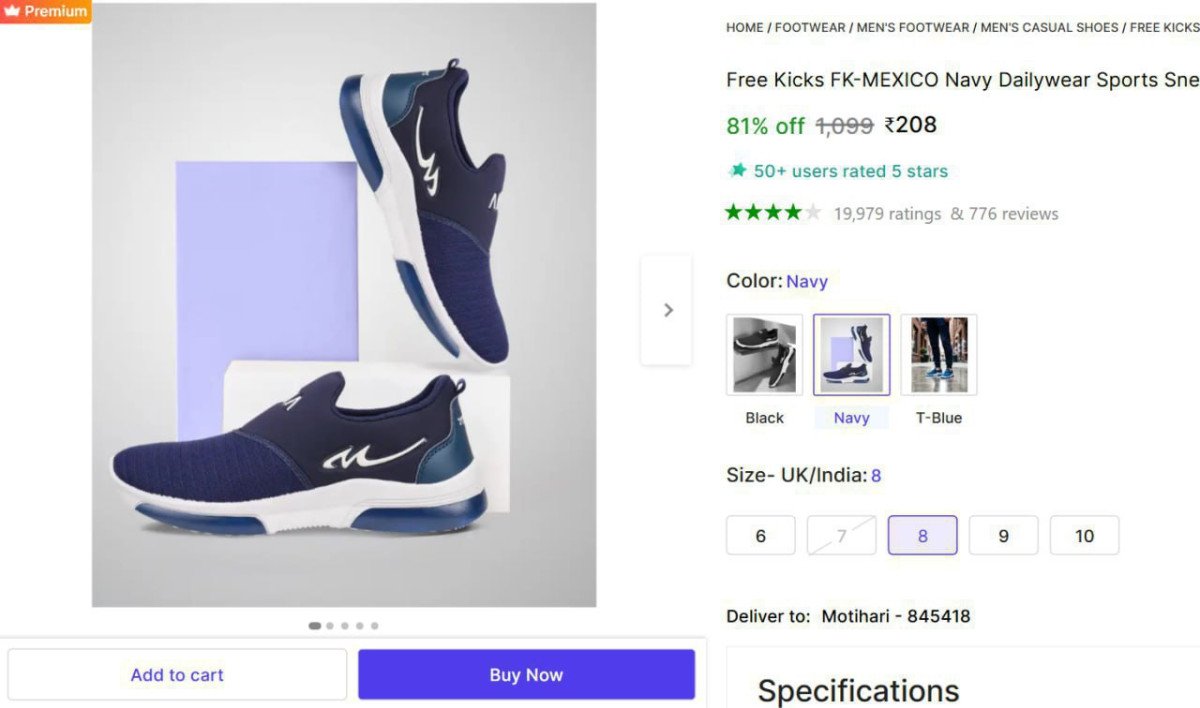Choose the T-Blue color thumbnail
This screenshot has width=1200, height=708.
click(x=938, y=355)
